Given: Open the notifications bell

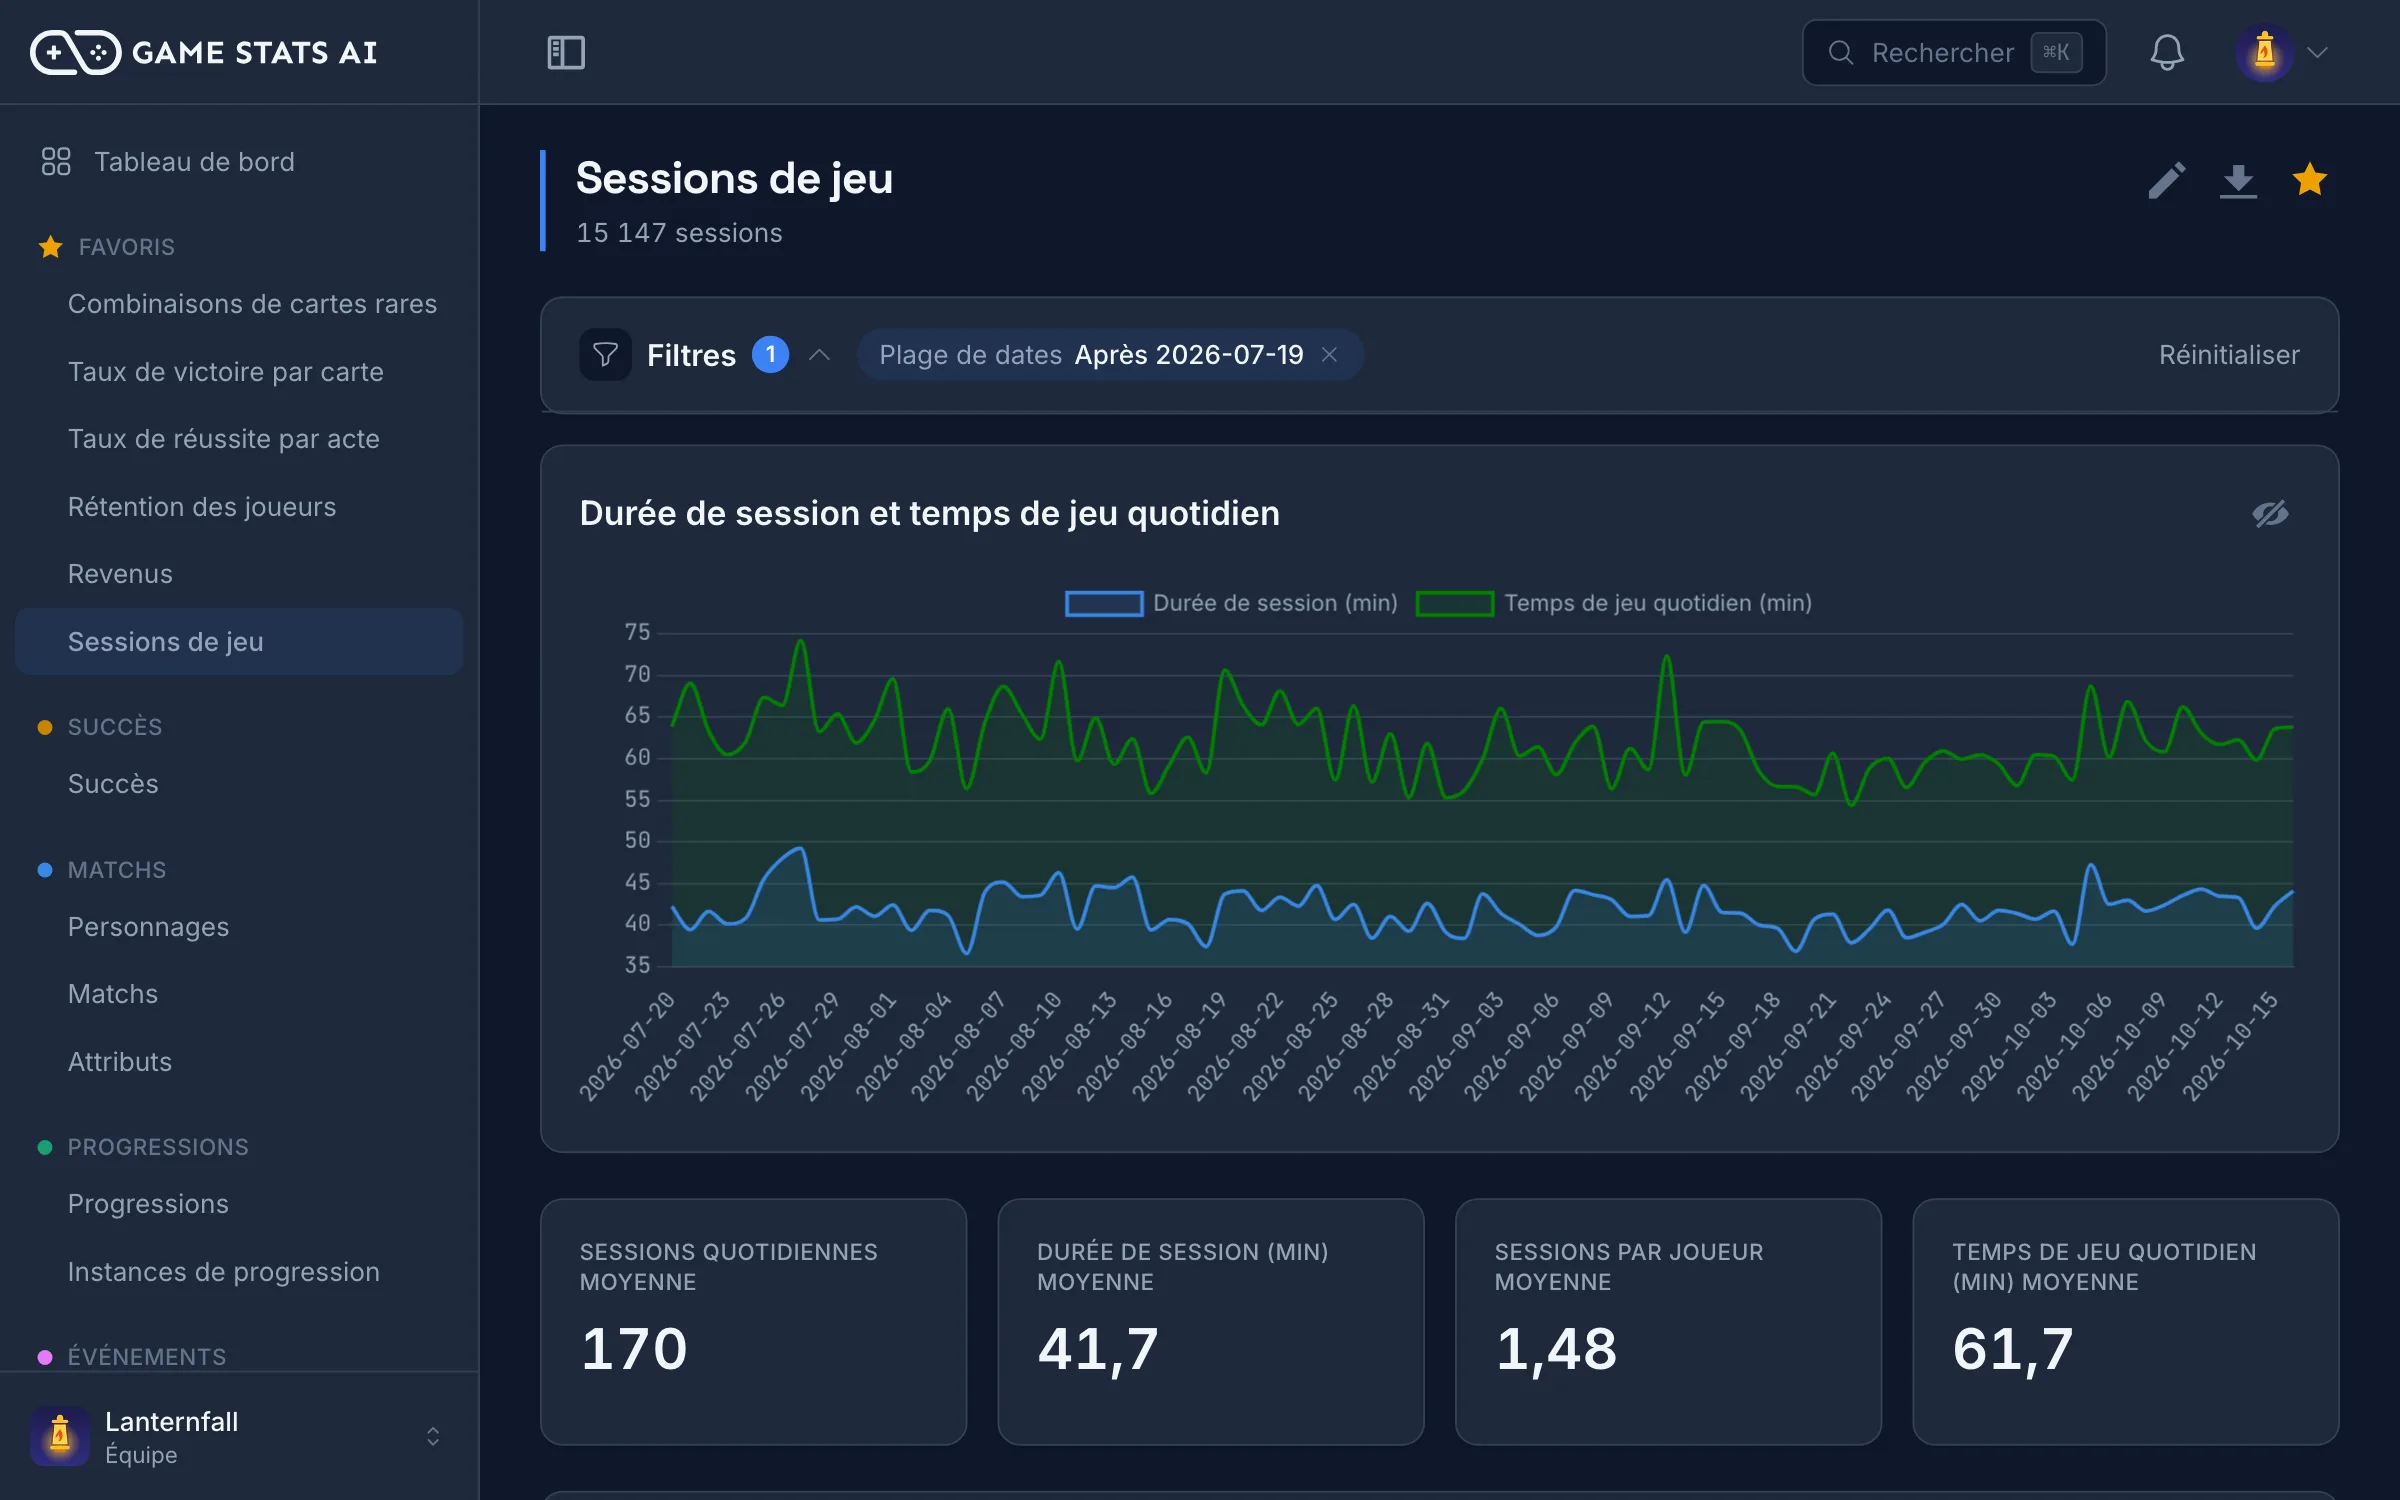Looking at the screenshot, I should pos(2167,52).
